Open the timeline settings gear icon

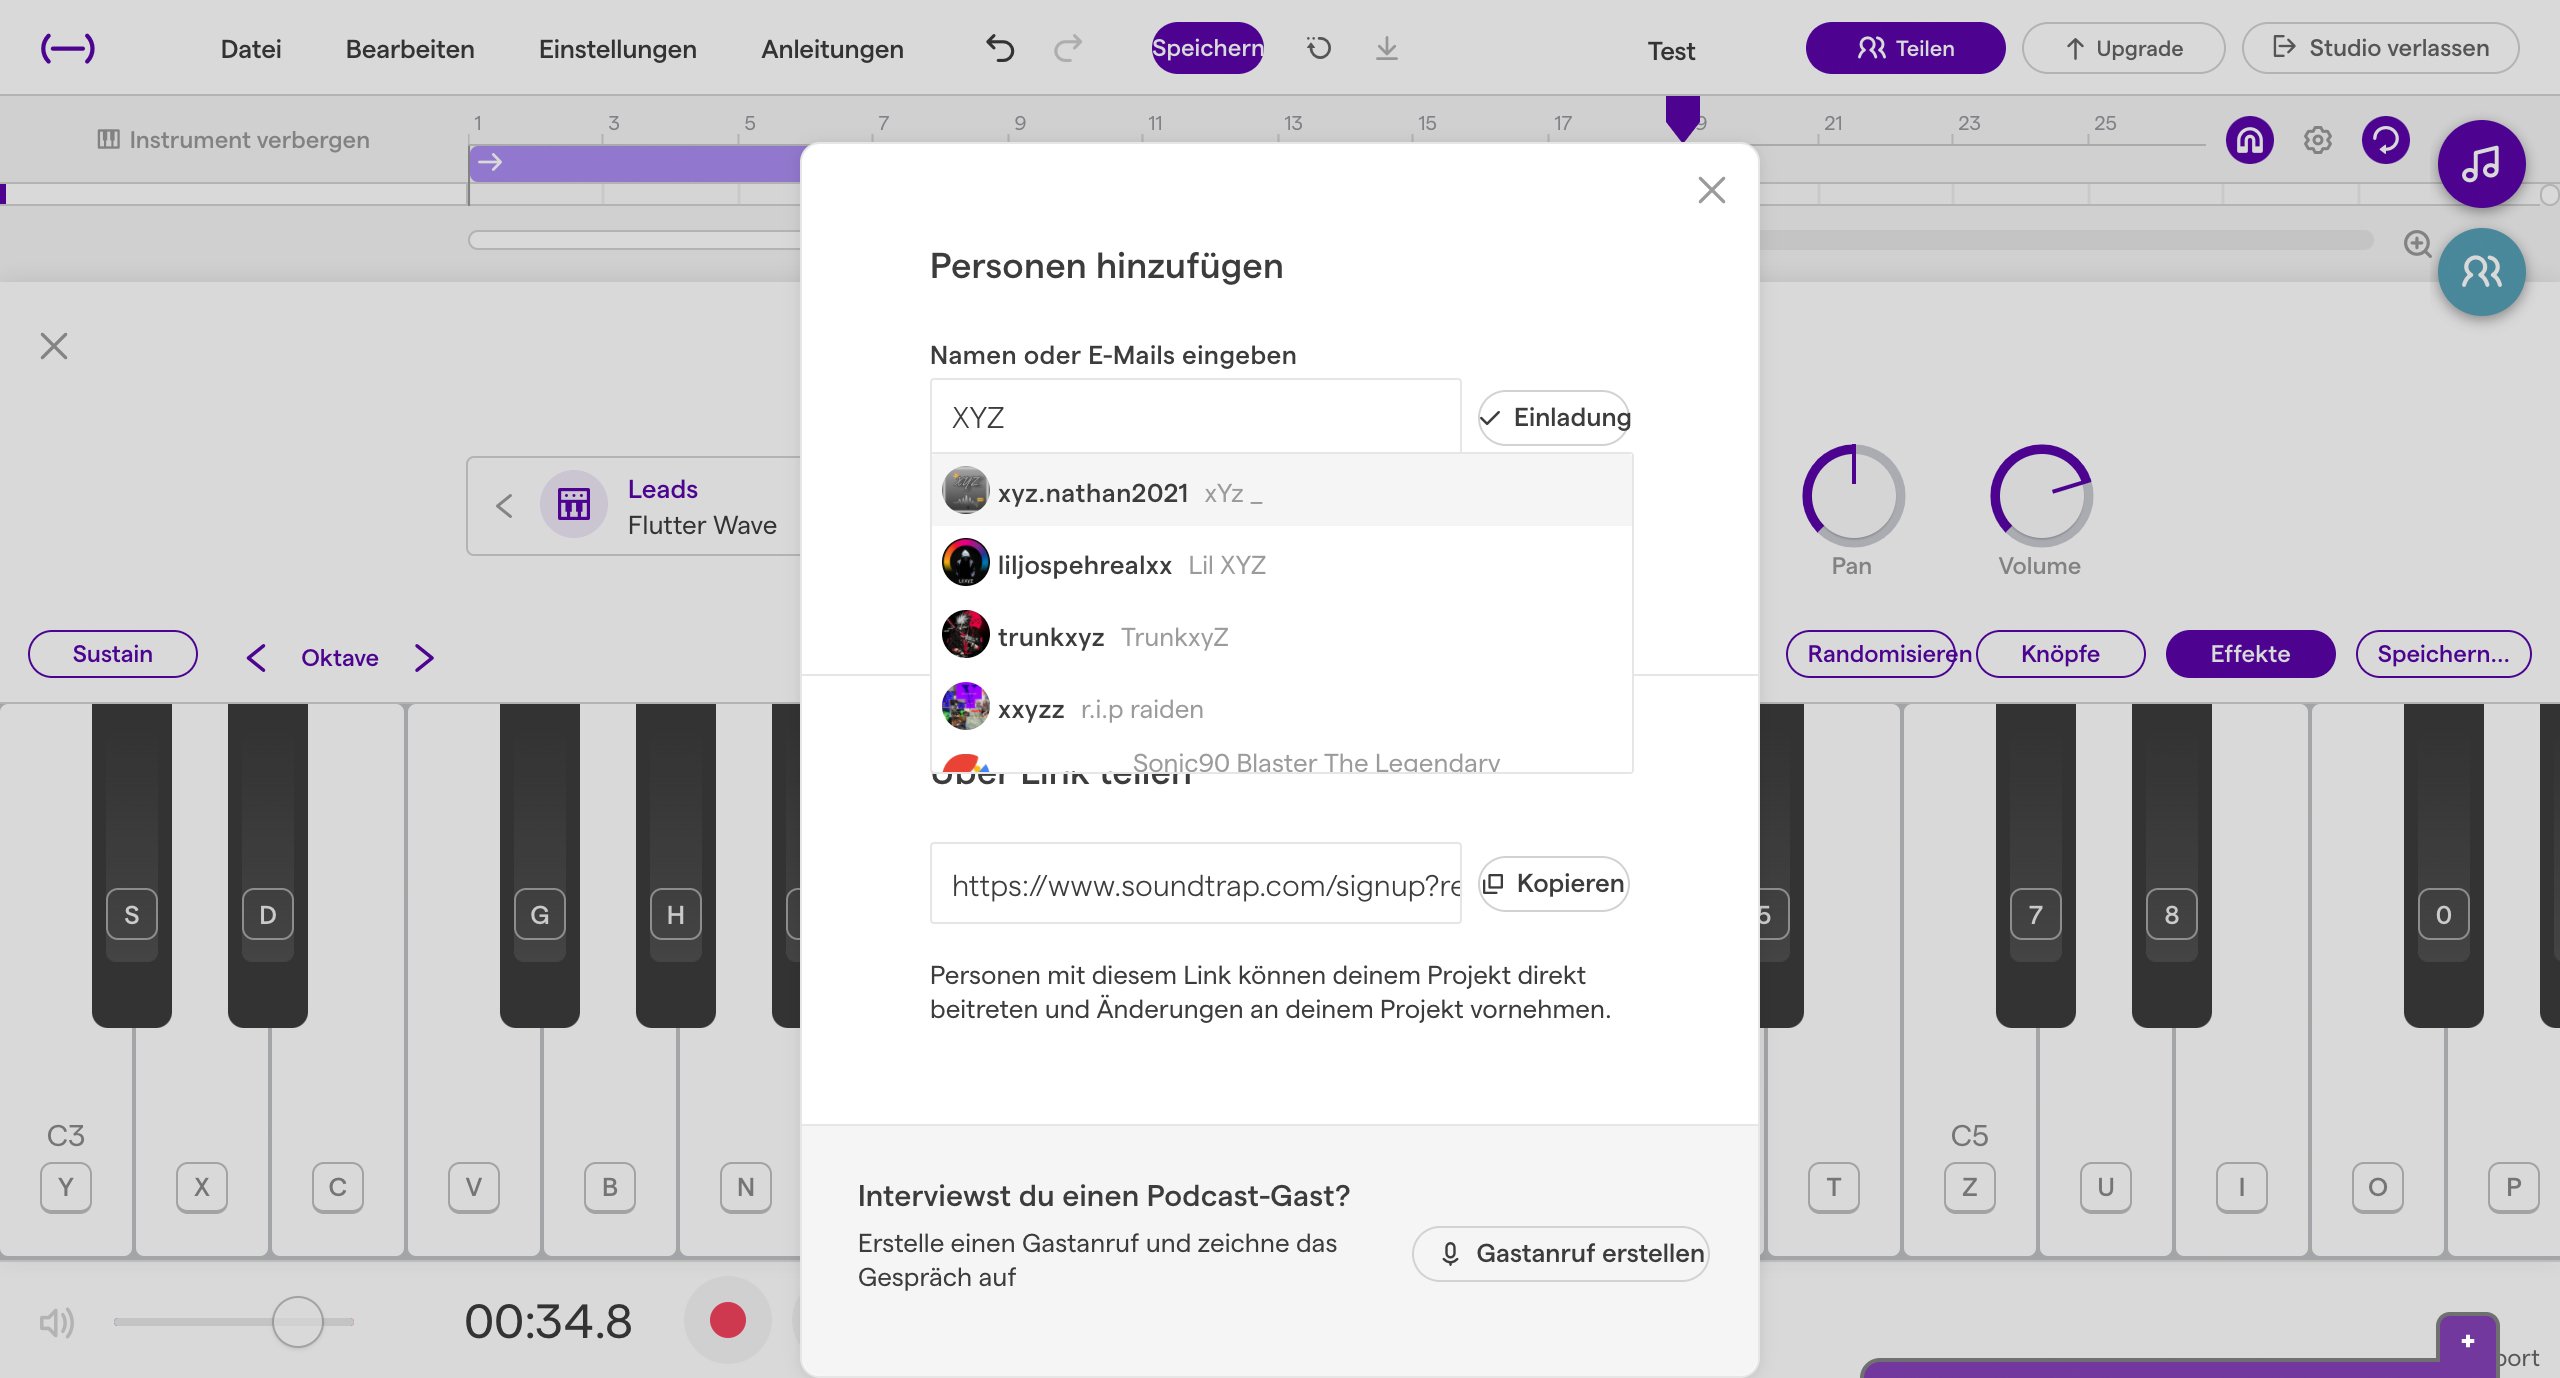tap(2317, 140)
